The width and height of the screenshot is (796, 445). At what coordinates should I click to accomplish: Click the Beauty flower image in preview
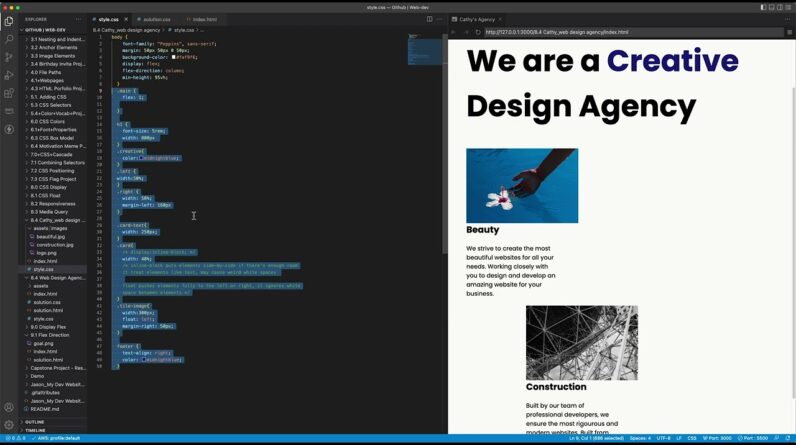click(522, 185)
